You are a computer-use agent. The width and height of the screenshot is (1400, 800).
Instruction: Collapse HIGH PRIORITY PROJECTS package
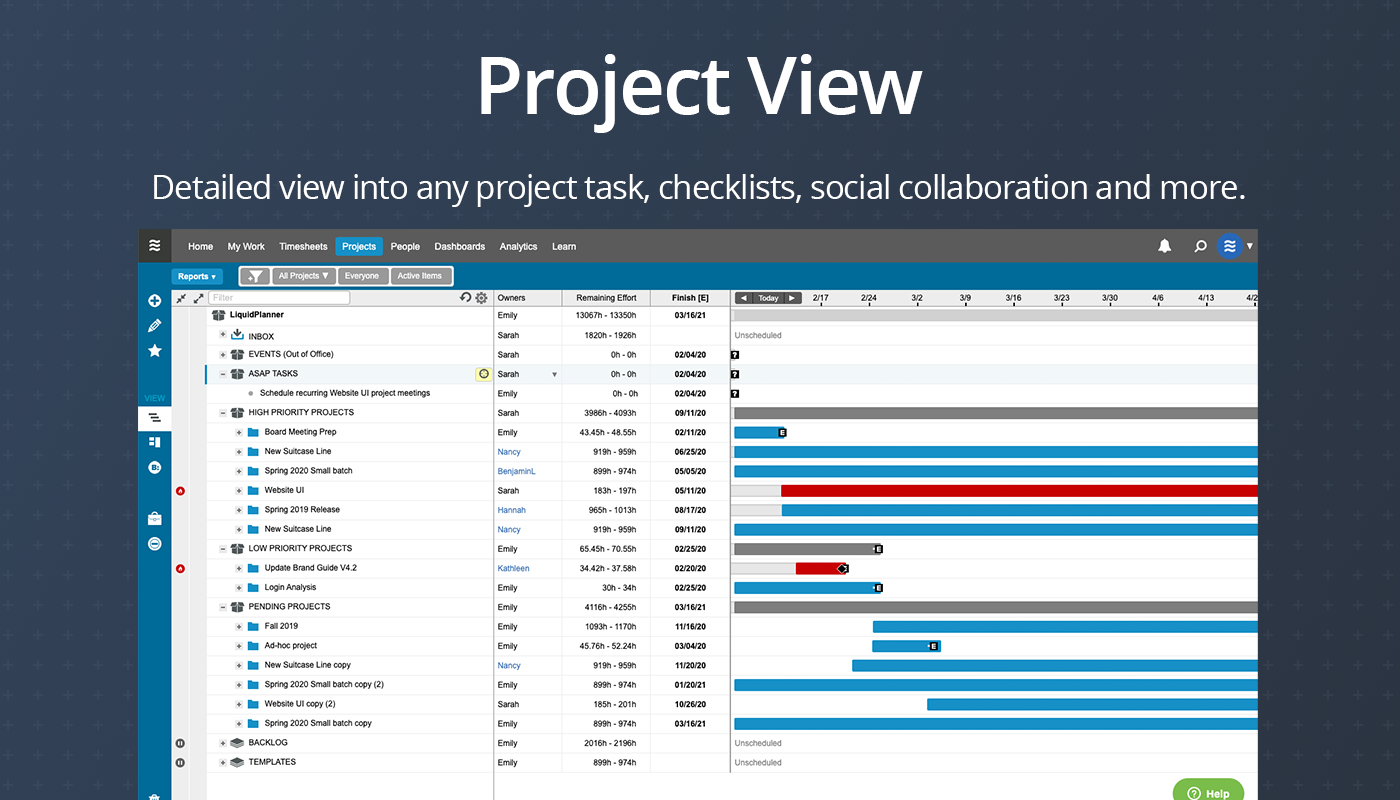tap(223, 412)
